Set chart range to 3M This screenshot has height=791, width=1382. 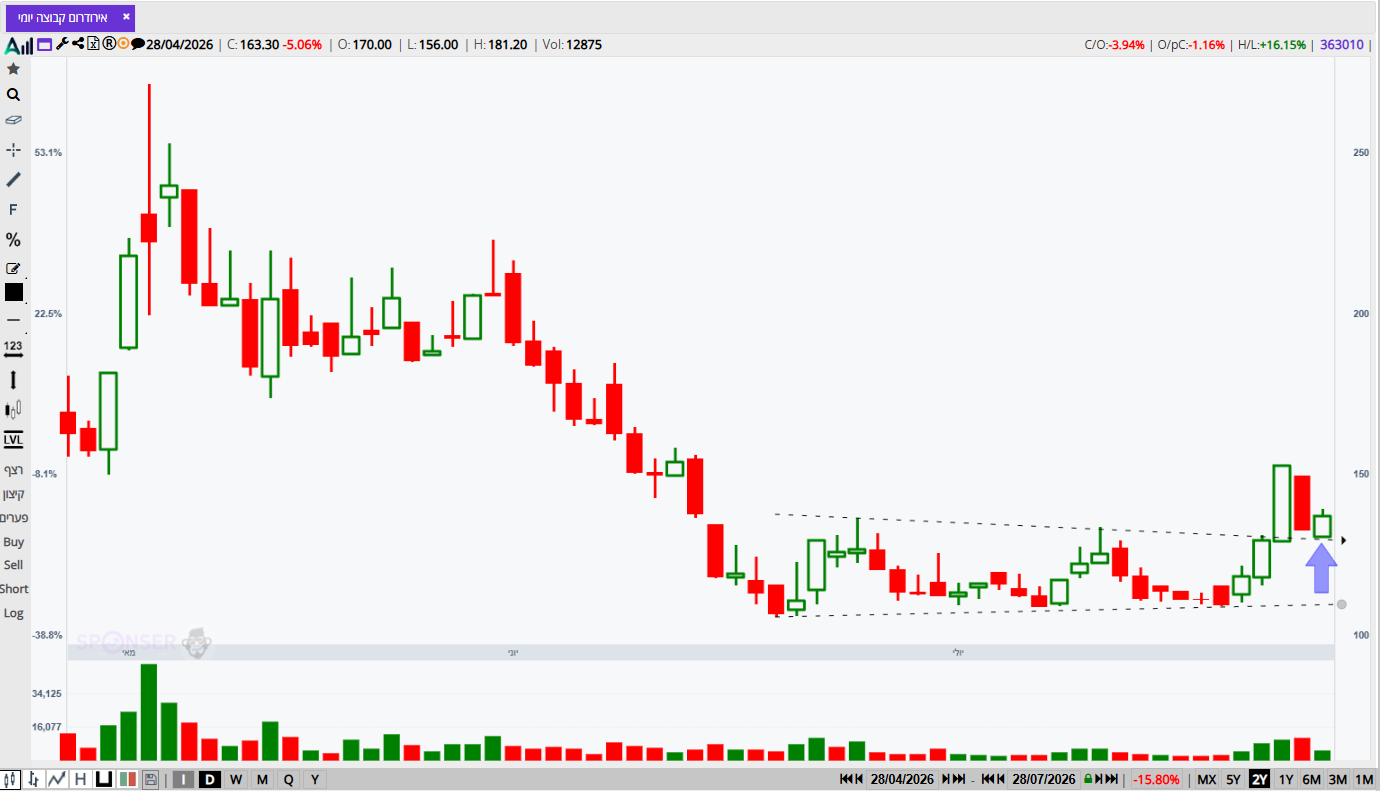1338,779
